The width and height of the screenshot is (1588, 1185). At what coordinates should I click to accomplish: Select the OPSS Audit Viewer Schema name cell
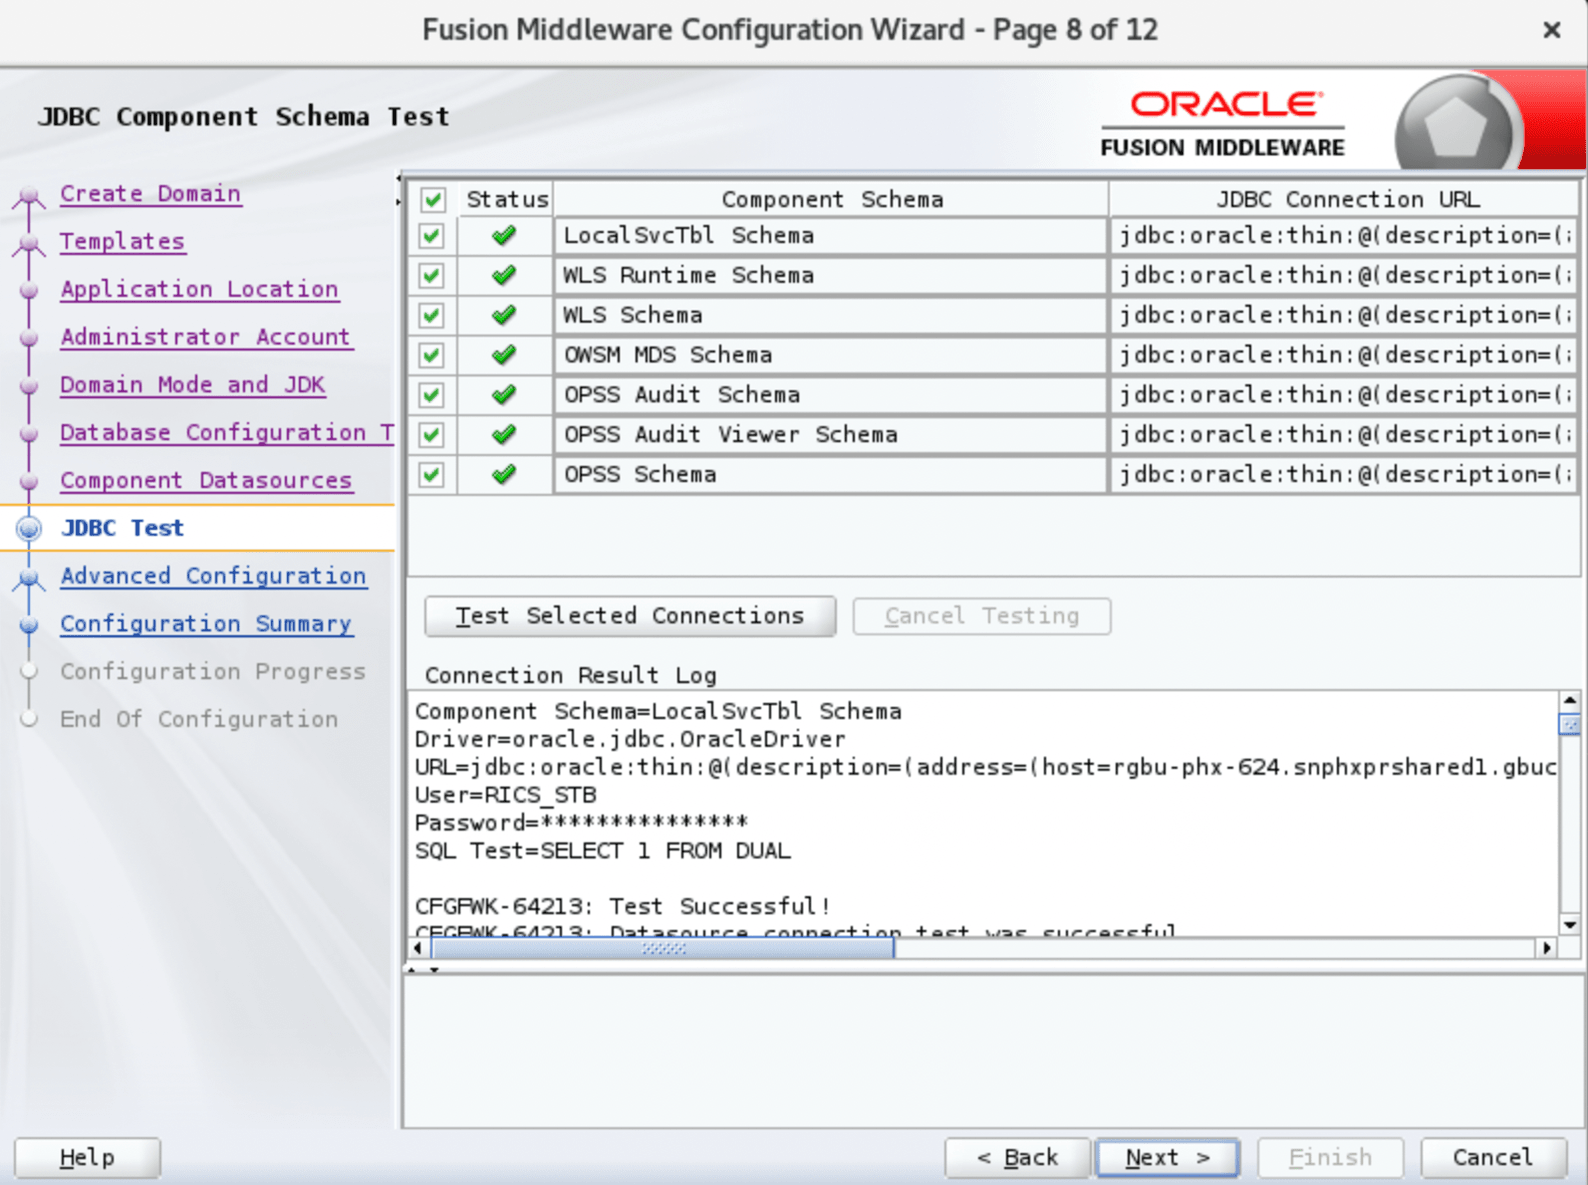click(831, 435)
